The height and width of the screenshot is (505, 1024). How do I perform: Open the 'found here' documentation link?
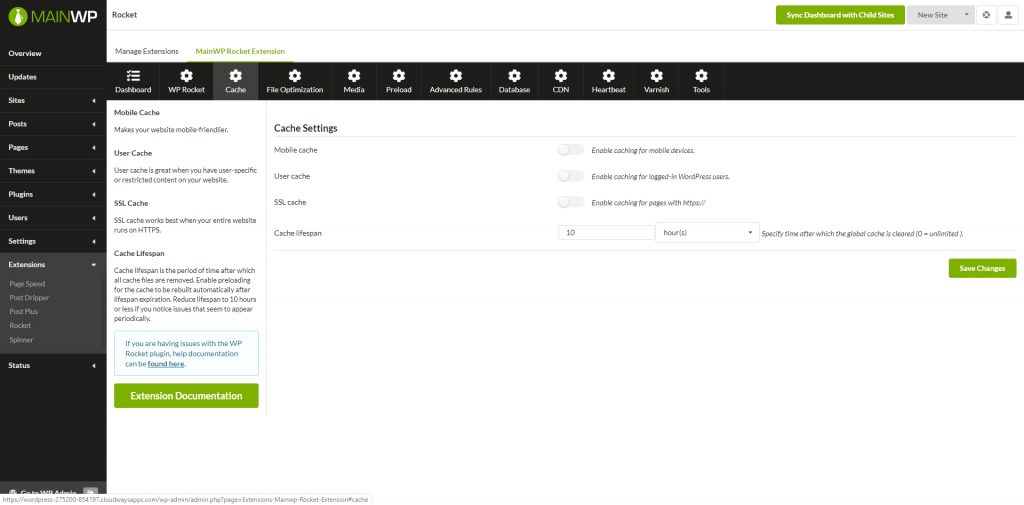pos(168,364)
